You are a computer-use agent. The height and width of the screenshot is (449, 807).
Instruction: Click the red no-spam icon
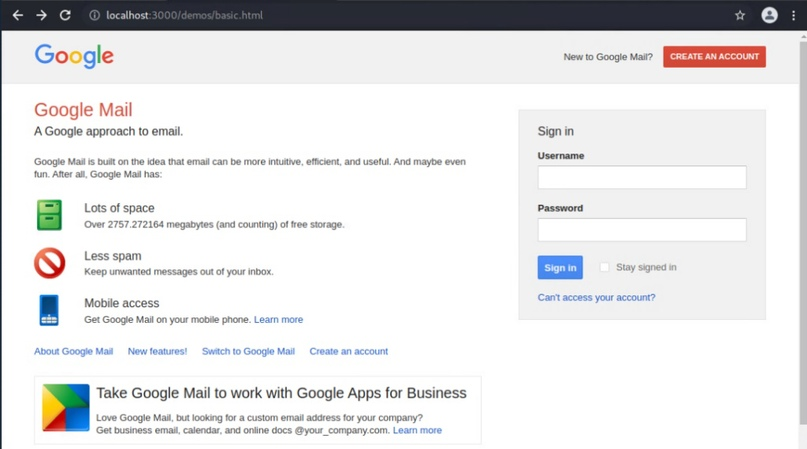[x=49, y=263]
